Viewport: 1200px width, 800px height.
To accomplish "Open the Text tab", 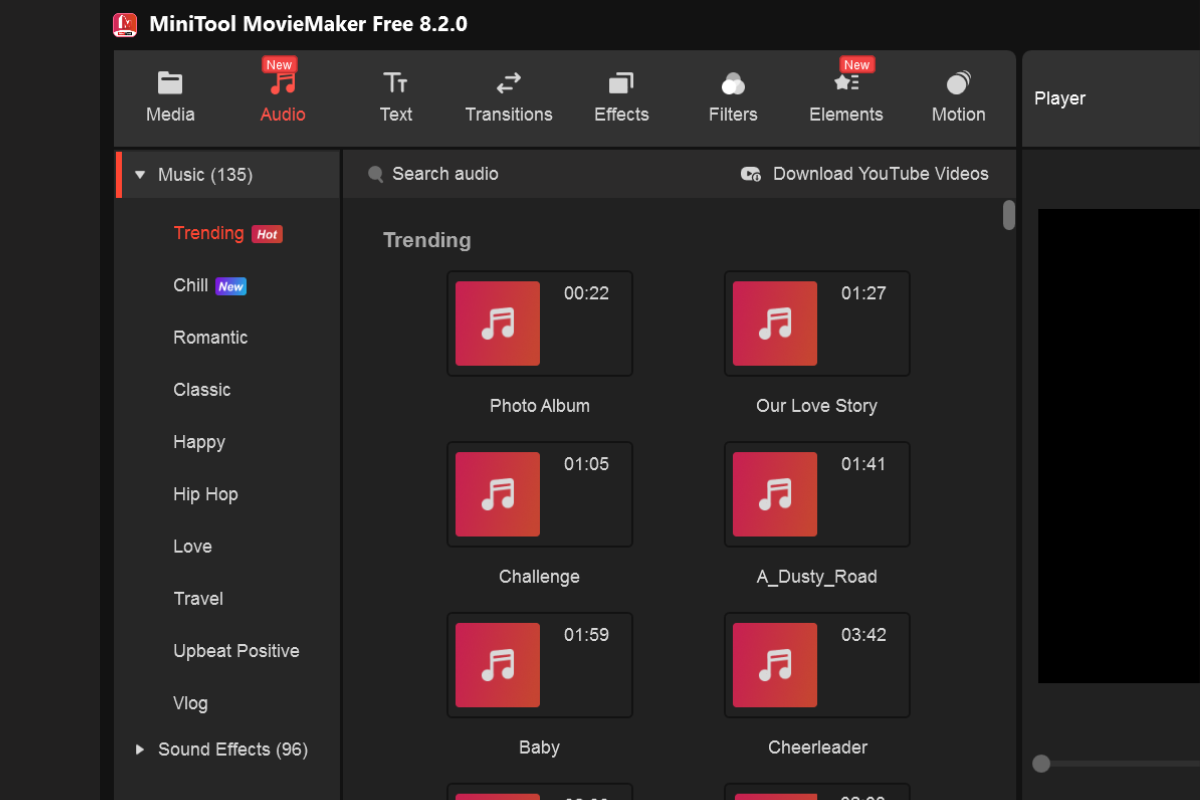I will coord(396,98).
